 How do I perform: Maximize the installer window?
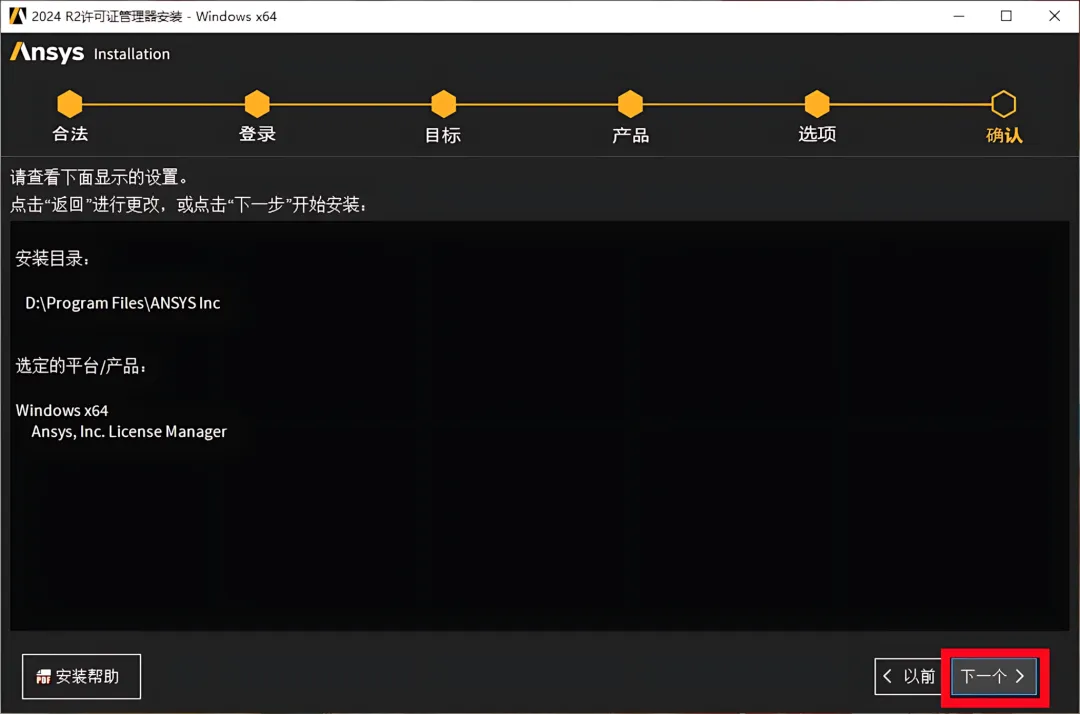pos(1006,16)
